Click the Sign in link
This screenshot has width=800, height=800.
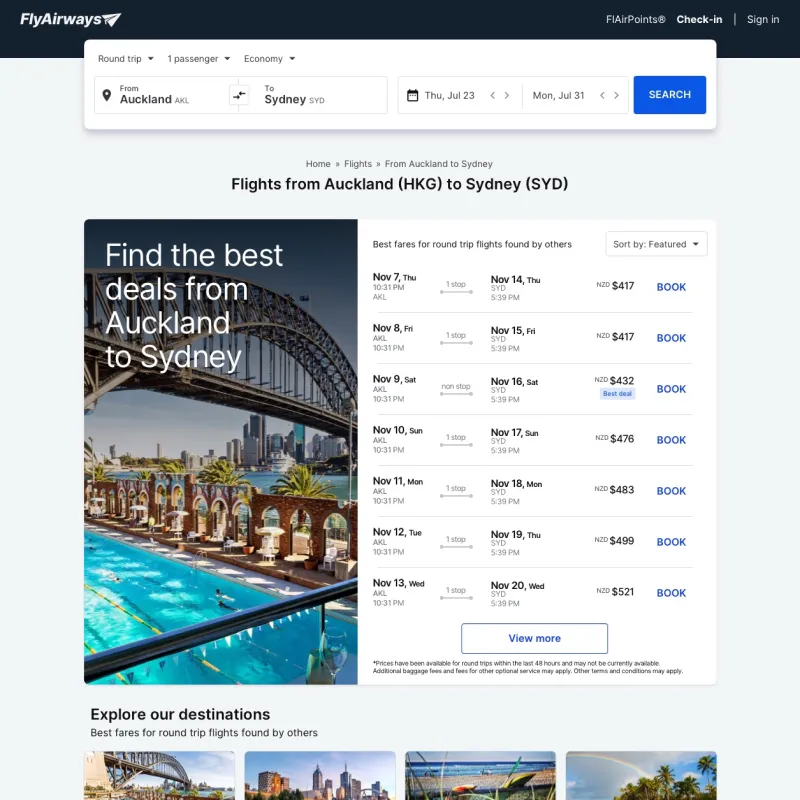763,19
